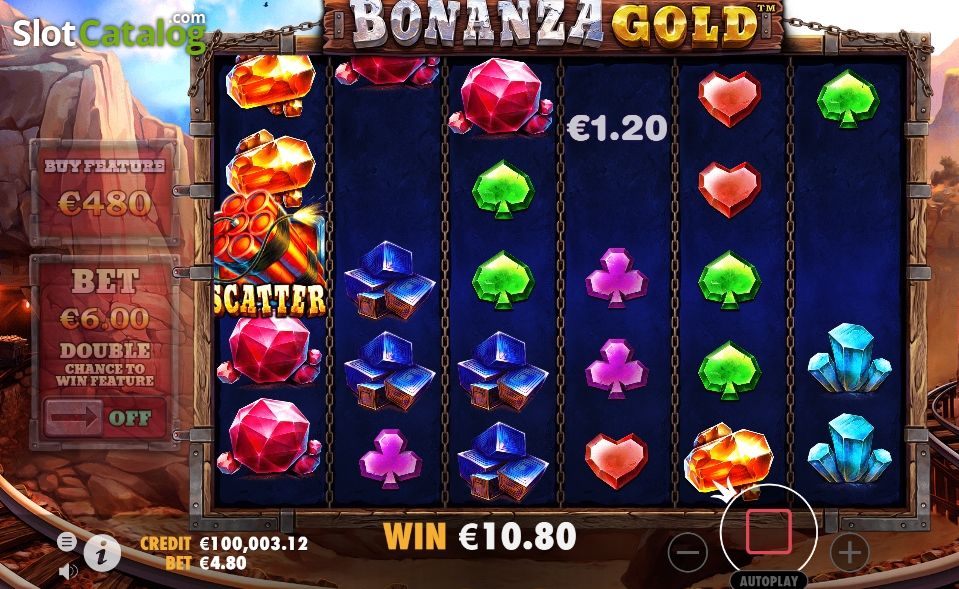
Task: Click the WIN €10.80 total display
Action: pyautogui.click(x=480, y=536)
